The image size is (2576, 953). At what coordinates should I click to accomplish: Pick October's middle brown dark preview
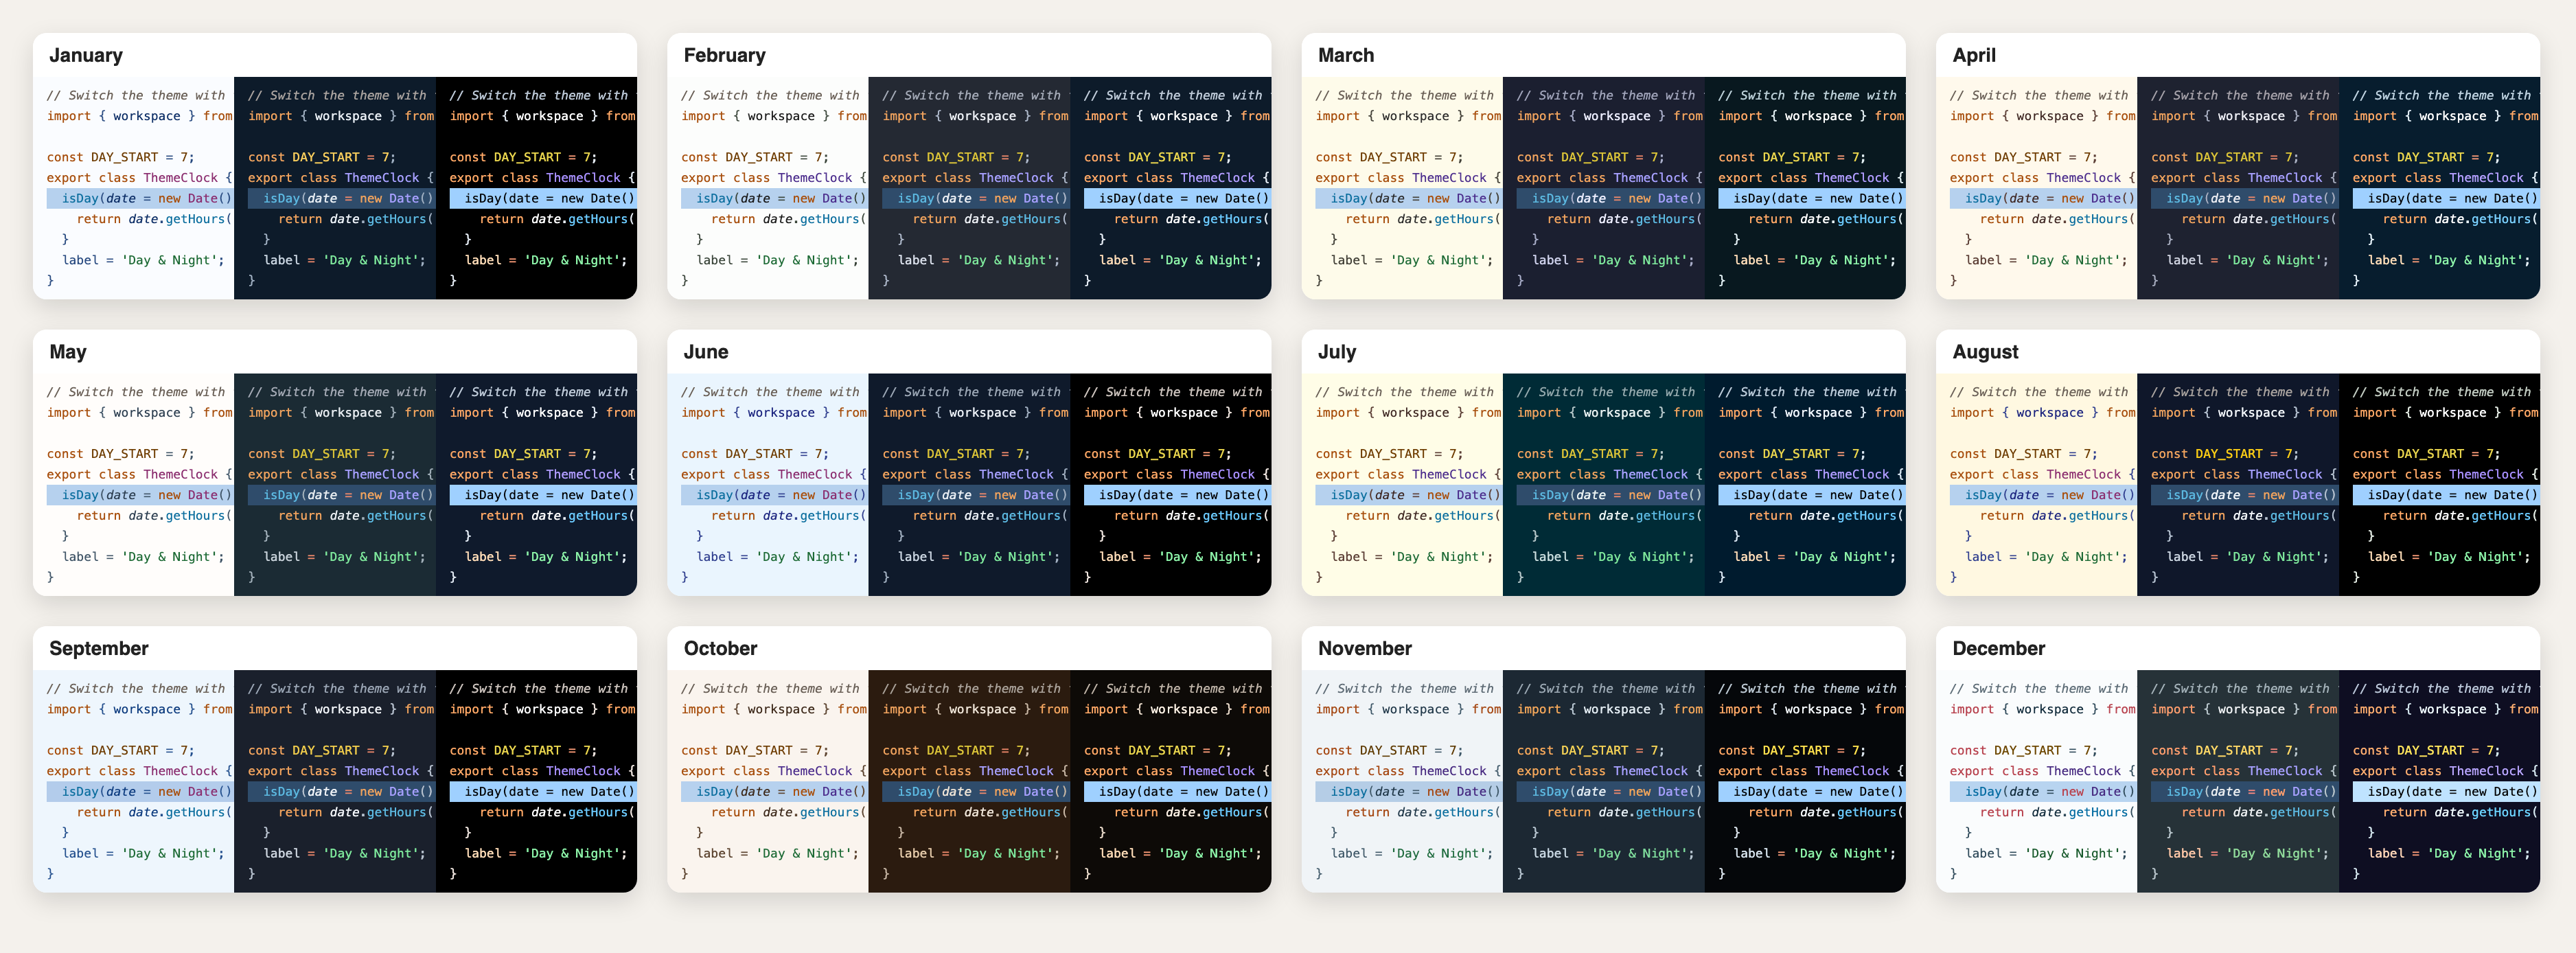tap(969, 781)
